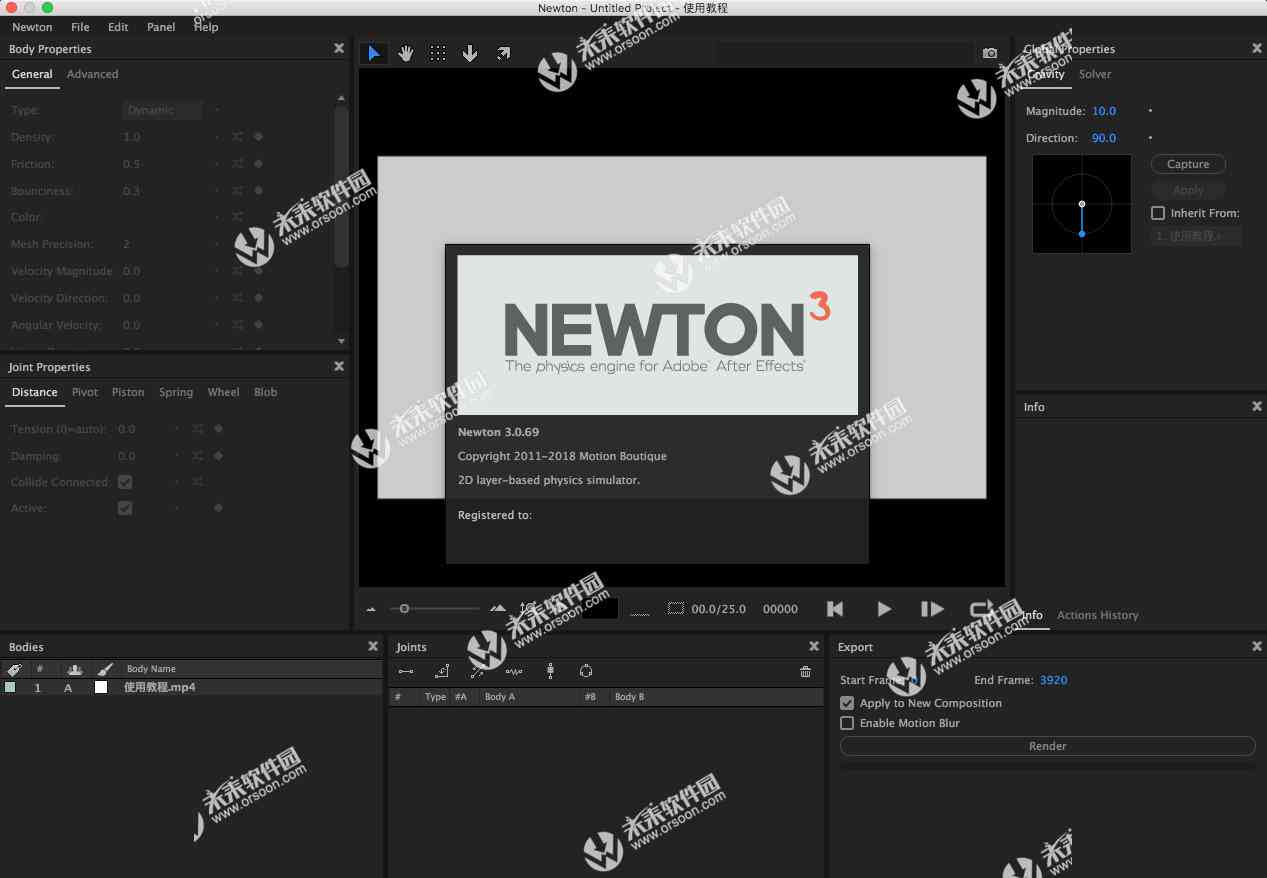The image size is (1267, 878).
Task: Add a blob joint
Action: coord(586,672)
